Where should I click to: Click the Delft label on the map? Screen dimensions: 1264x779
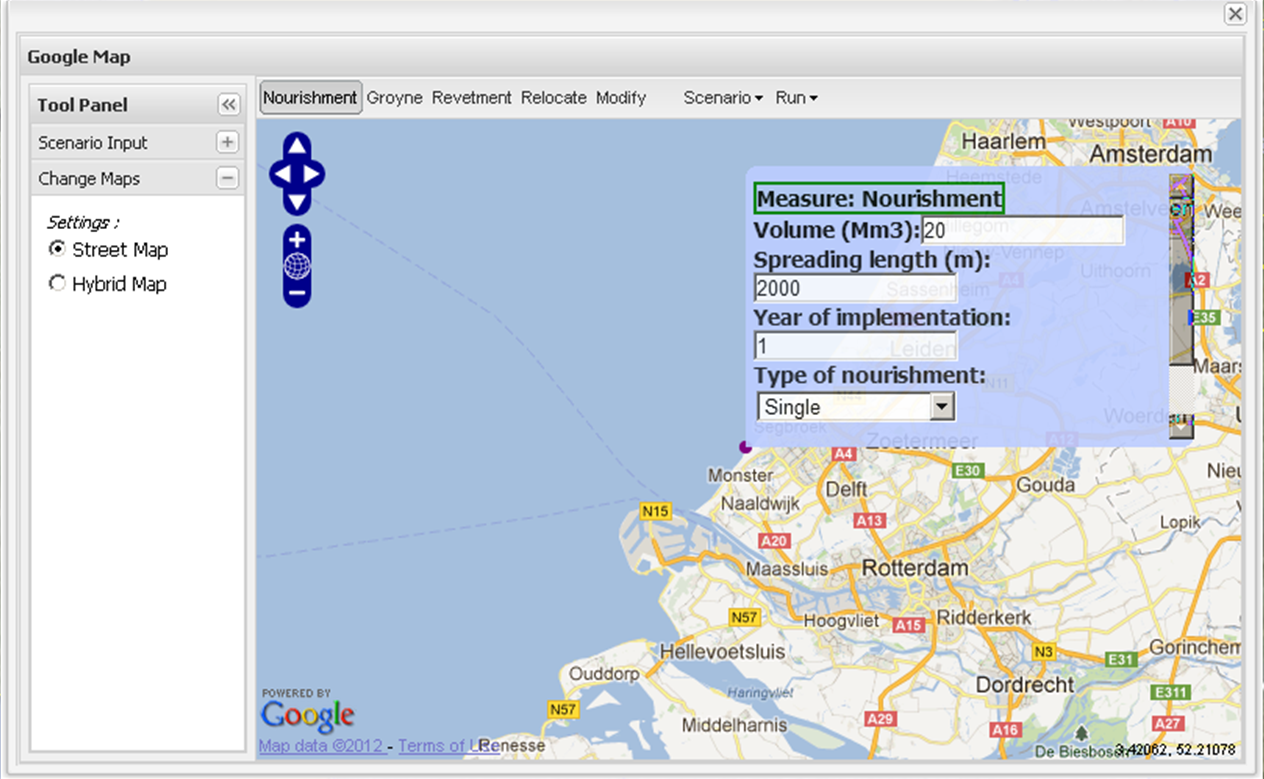[x=846, y=490]
